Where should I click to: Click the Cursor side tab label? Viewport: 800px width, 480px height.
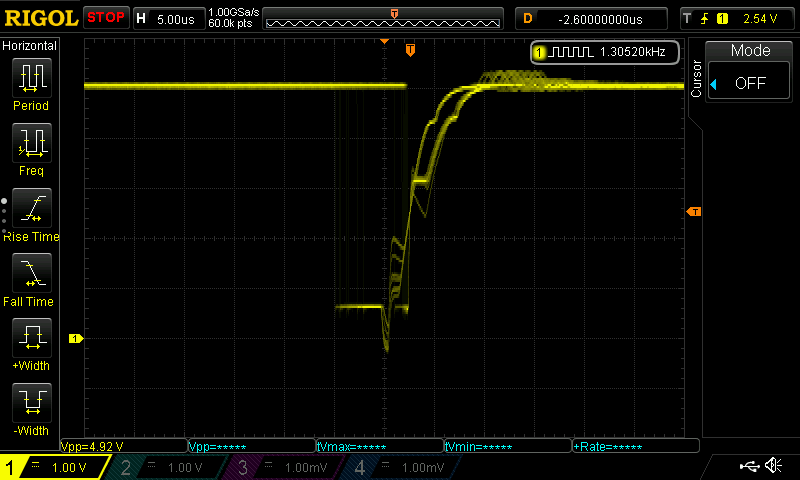click(696, 79)
